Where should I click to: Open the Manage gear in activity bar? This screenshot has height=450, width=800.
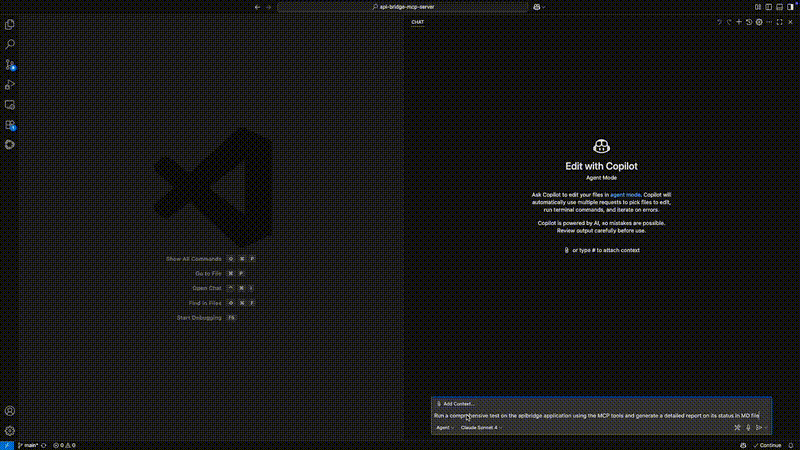tap(10, 431)
